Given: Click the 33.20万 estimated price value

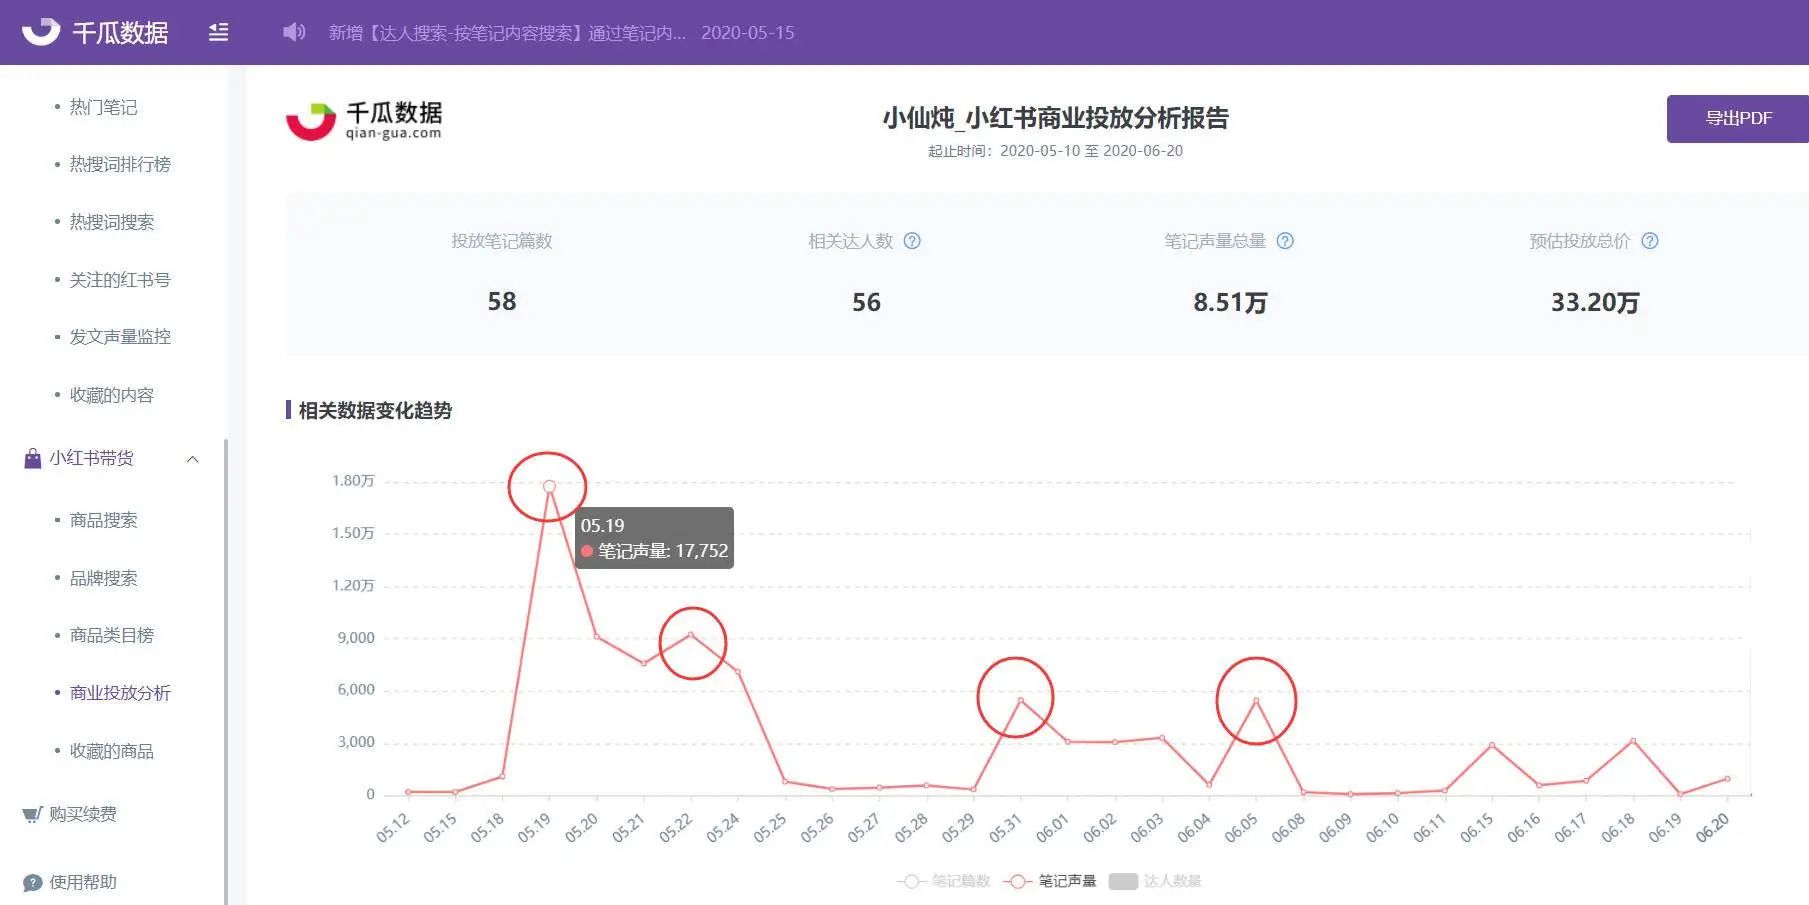Looking at the screenshot, I should [1595, 302].
